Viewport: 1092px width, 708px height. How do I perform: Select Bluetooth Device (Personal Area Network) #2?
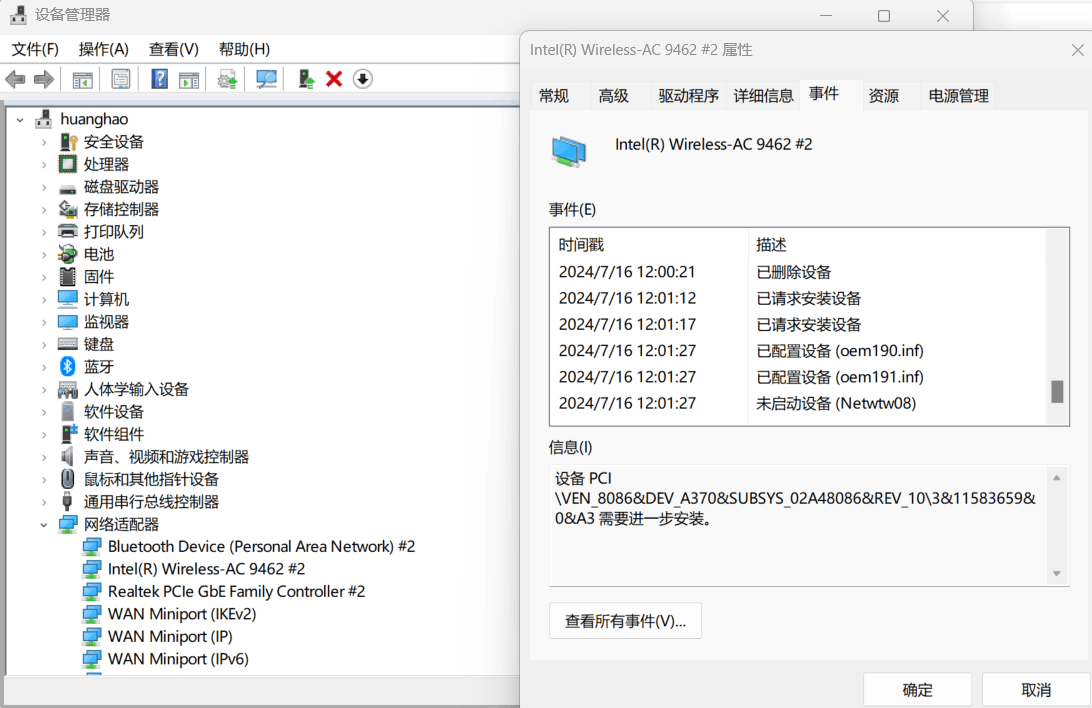261,546
